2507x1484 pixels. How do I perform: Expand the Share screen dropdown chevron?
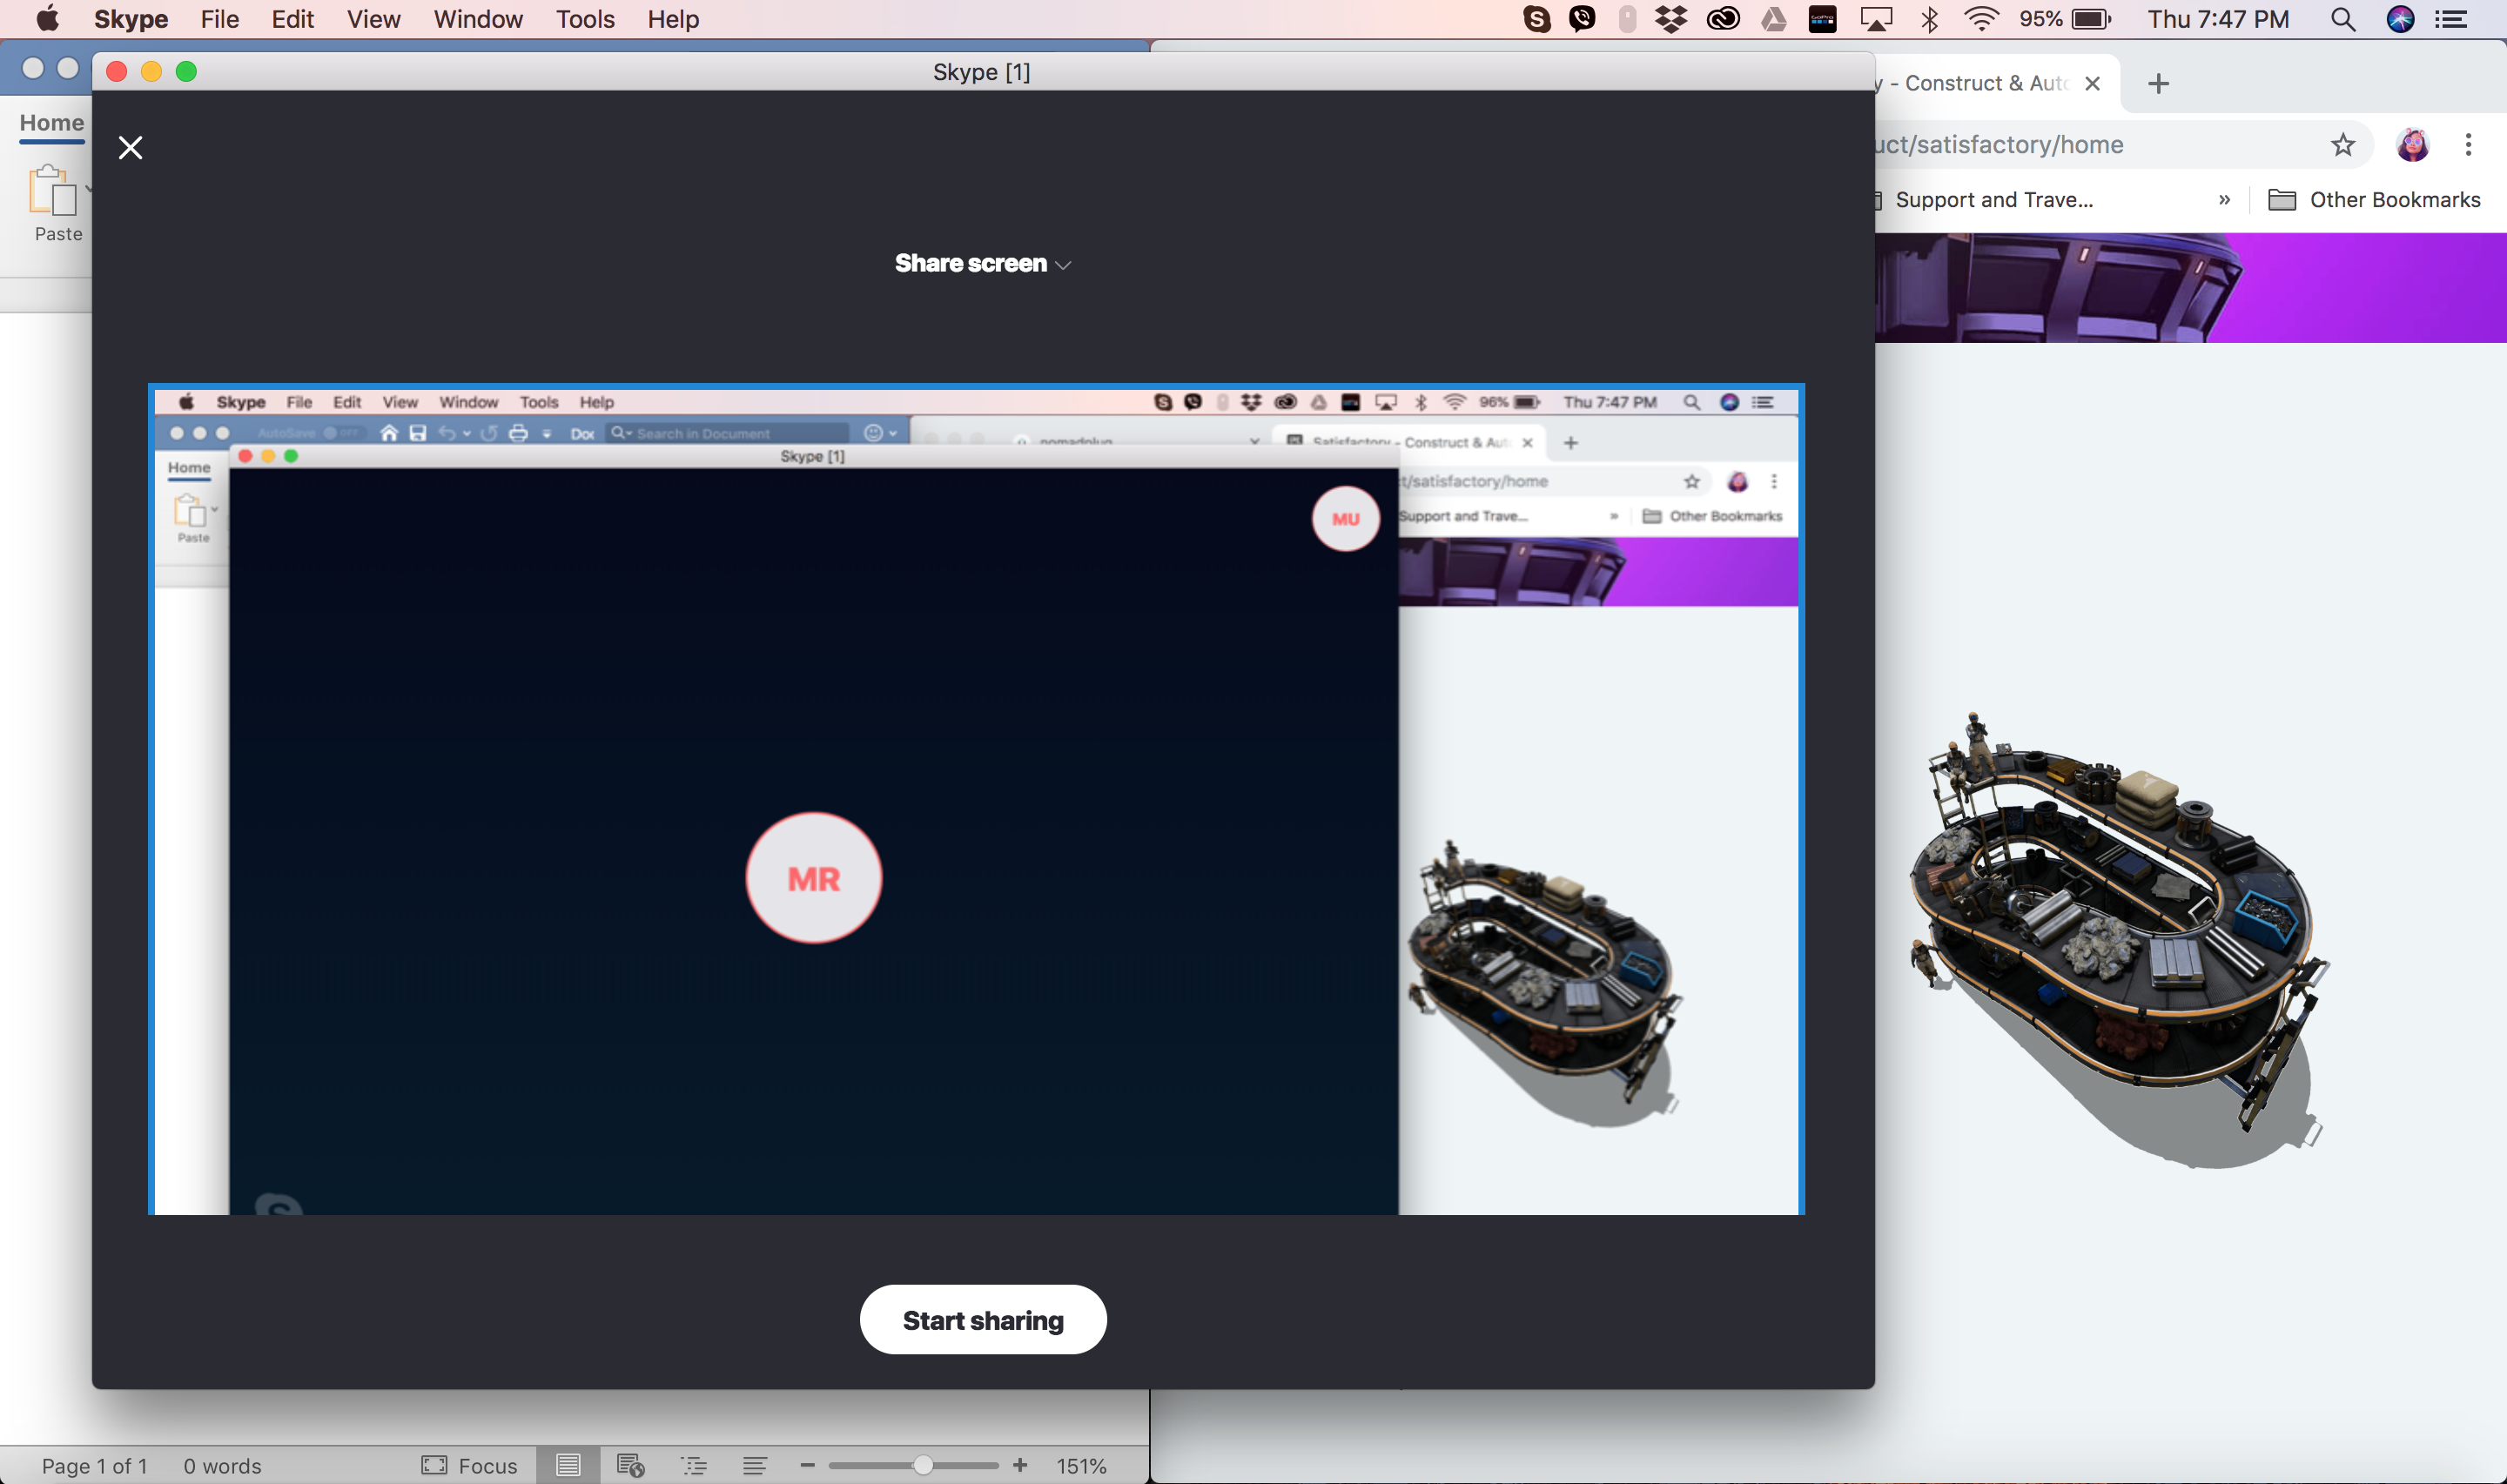point(1063,265)
